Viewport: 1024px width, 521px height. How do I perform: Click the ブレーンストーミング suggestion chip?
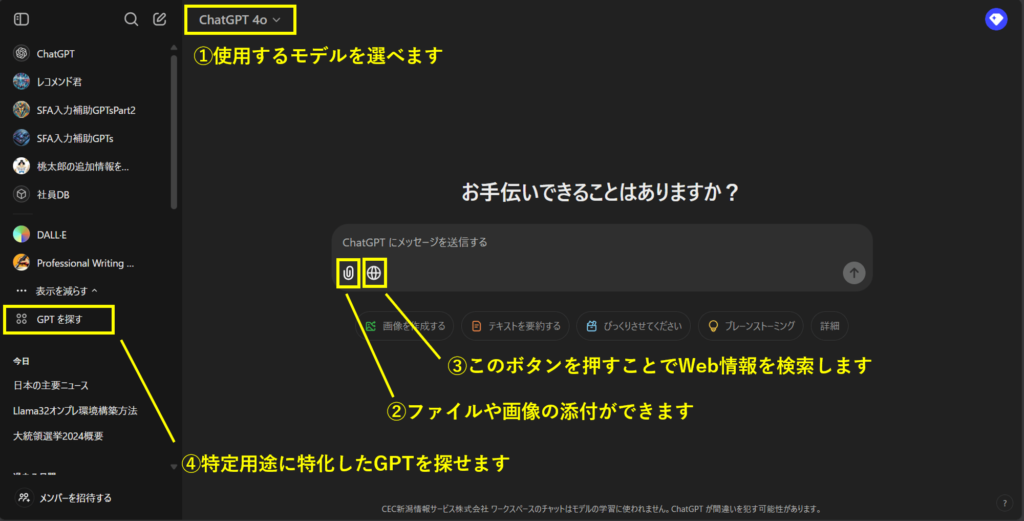click(752, 326)
